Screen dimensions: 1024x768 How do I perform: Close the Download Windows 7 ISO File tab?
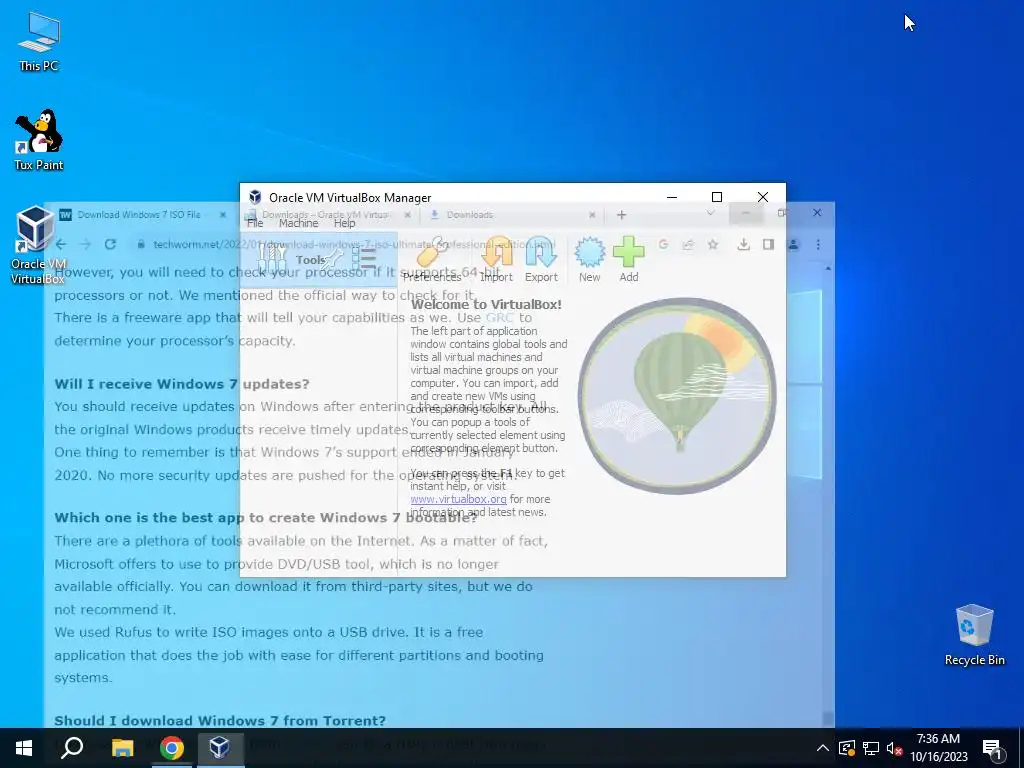click(223, 215)
